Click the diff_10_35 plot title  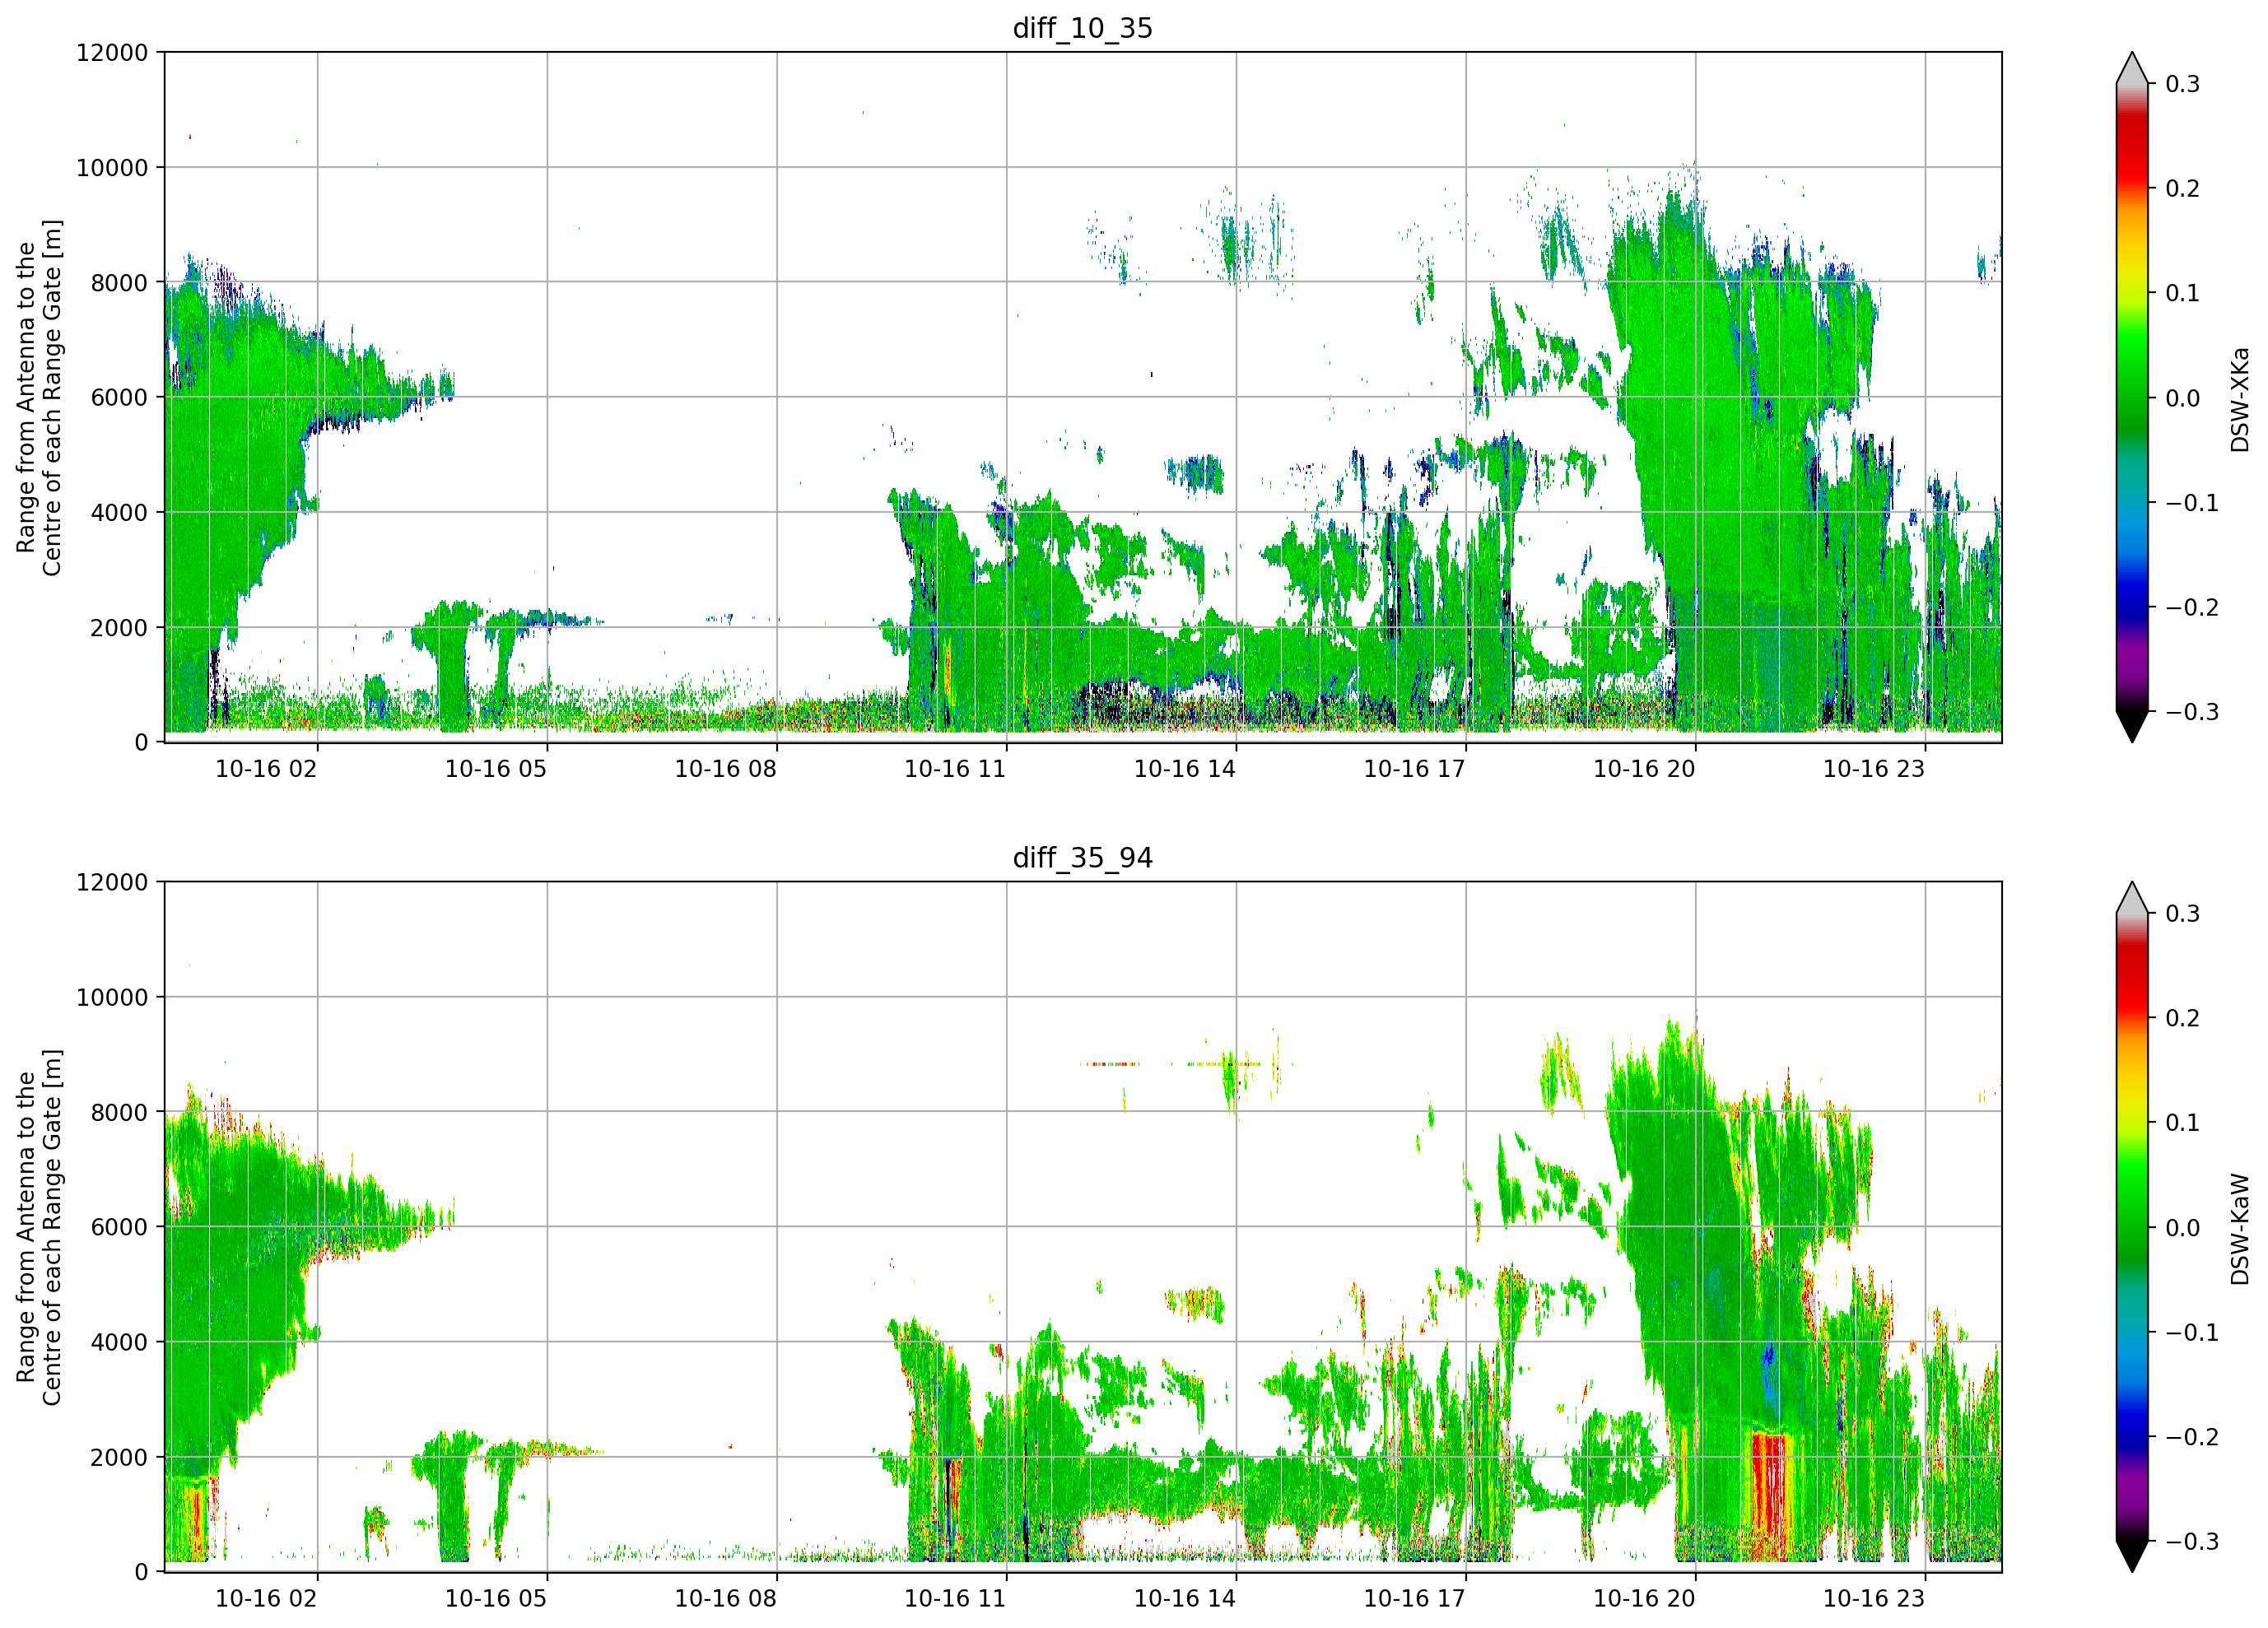(1083, 28)
